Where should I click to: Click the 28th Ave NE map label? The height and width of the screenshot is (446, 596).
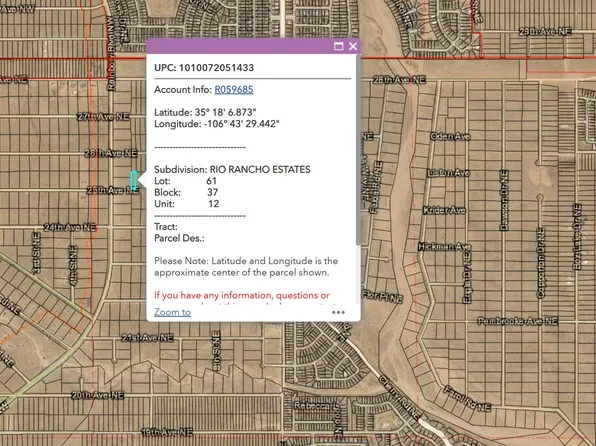(x=399, y=80)
